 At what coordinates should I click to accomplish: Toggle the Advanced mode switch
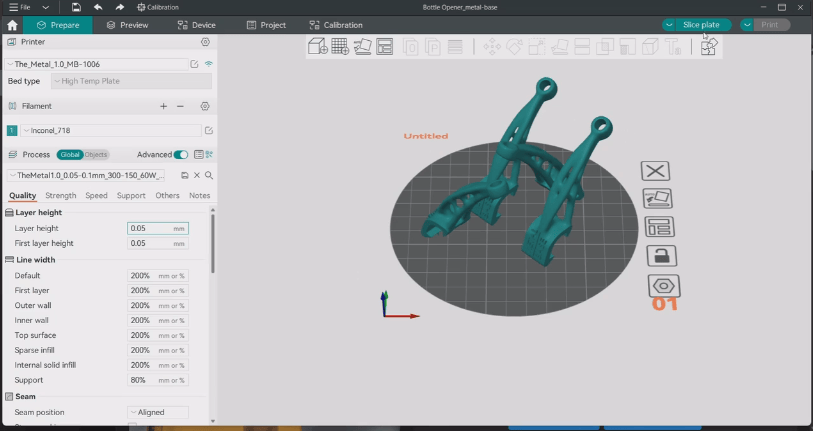tap(181, 155)
